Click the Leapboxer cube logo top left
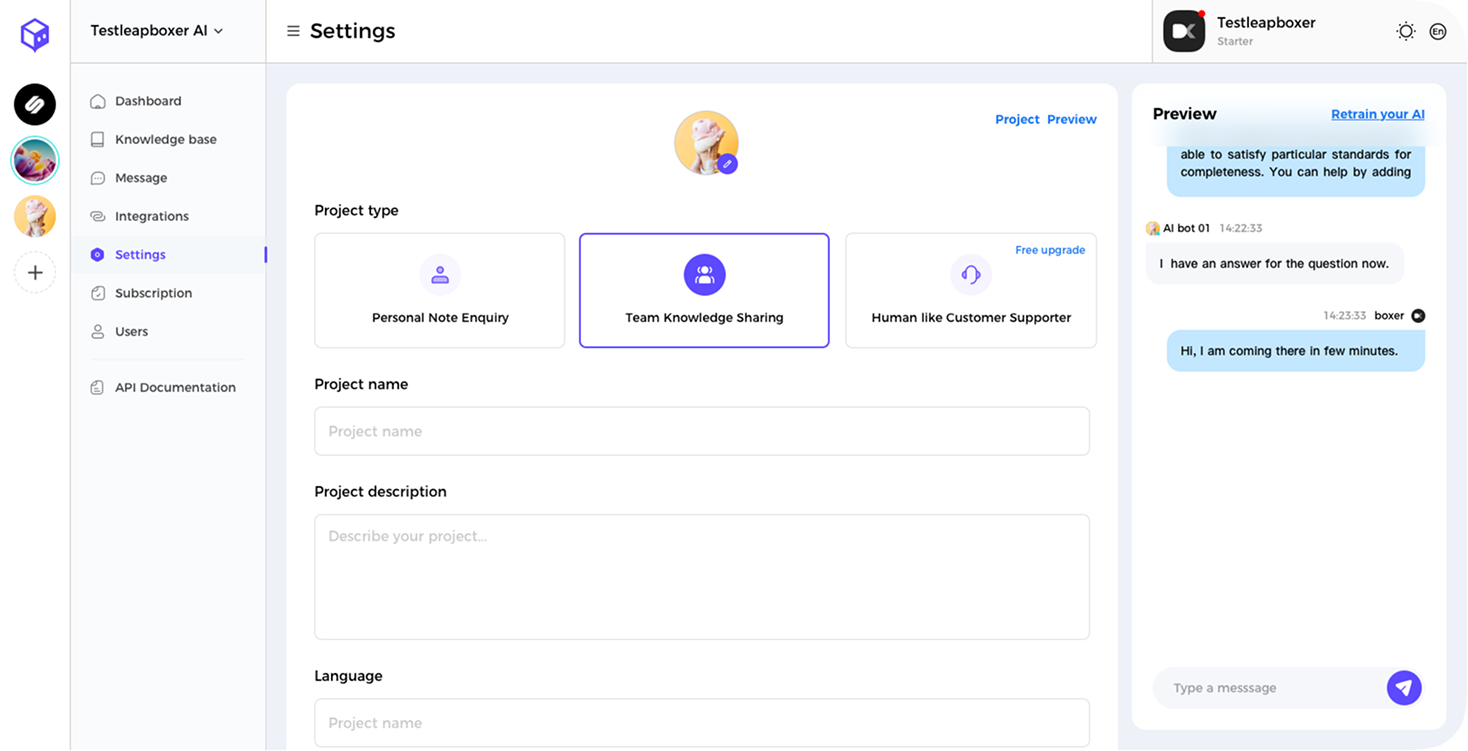The height and width of the screenshot is (751, 1468). point(35,35)
